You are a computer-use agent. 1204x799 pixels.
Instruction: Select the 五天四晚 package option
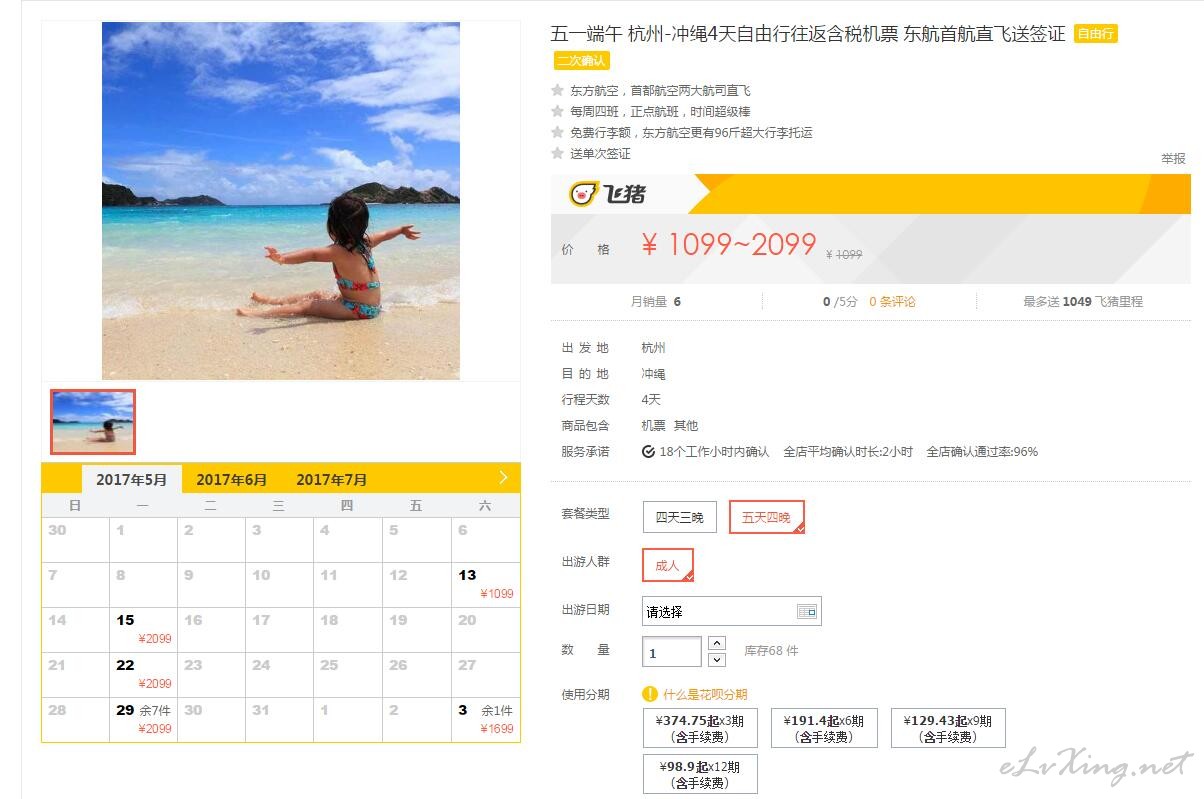766,517
